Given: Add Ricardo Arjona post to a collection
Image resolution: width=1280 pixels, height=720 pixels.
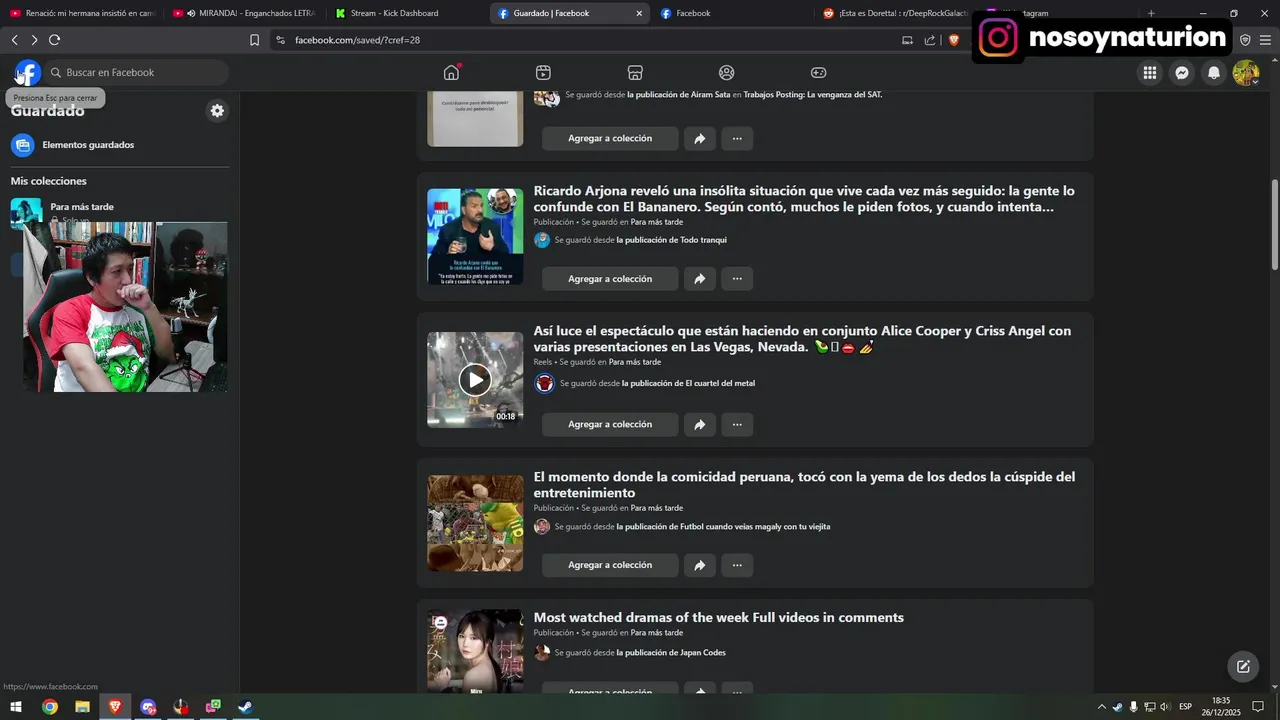Looking at the screenshot, I should pos(610,279).
